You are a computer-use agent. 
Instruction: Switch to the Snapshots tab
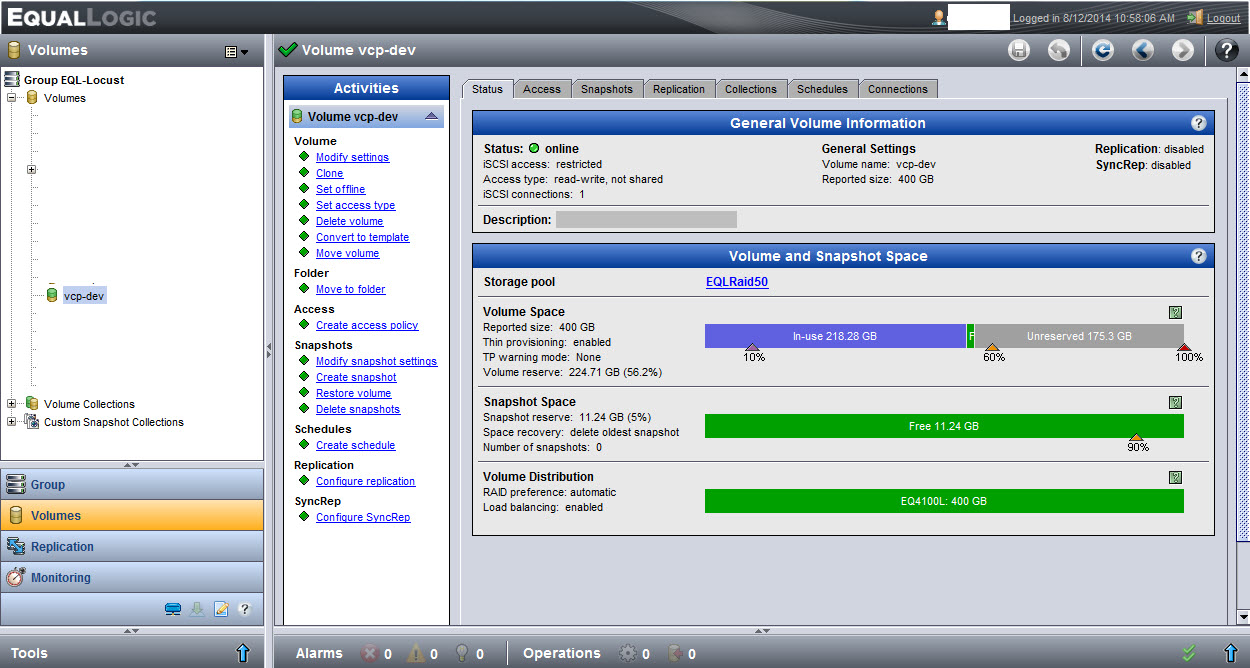(x=607, y=89)
